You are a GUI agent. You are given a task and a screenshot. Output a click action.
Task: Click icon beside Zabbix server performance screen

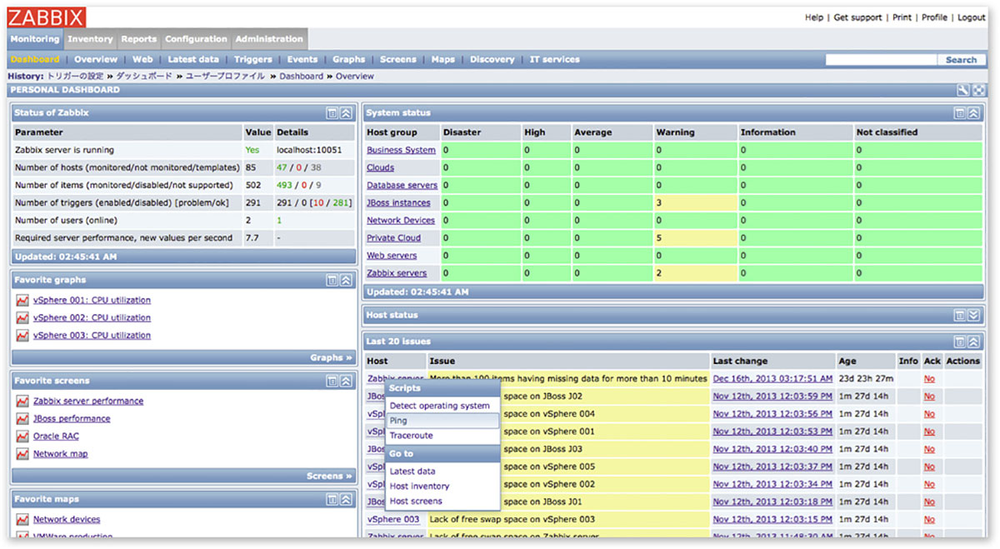click(22, 401)
